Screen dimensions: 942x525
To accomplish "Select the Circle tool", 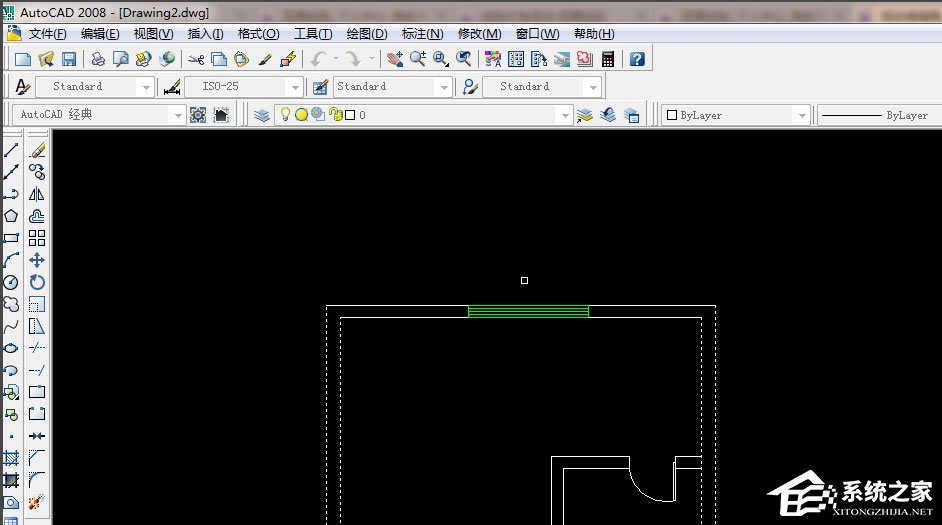I will point(12,282).
